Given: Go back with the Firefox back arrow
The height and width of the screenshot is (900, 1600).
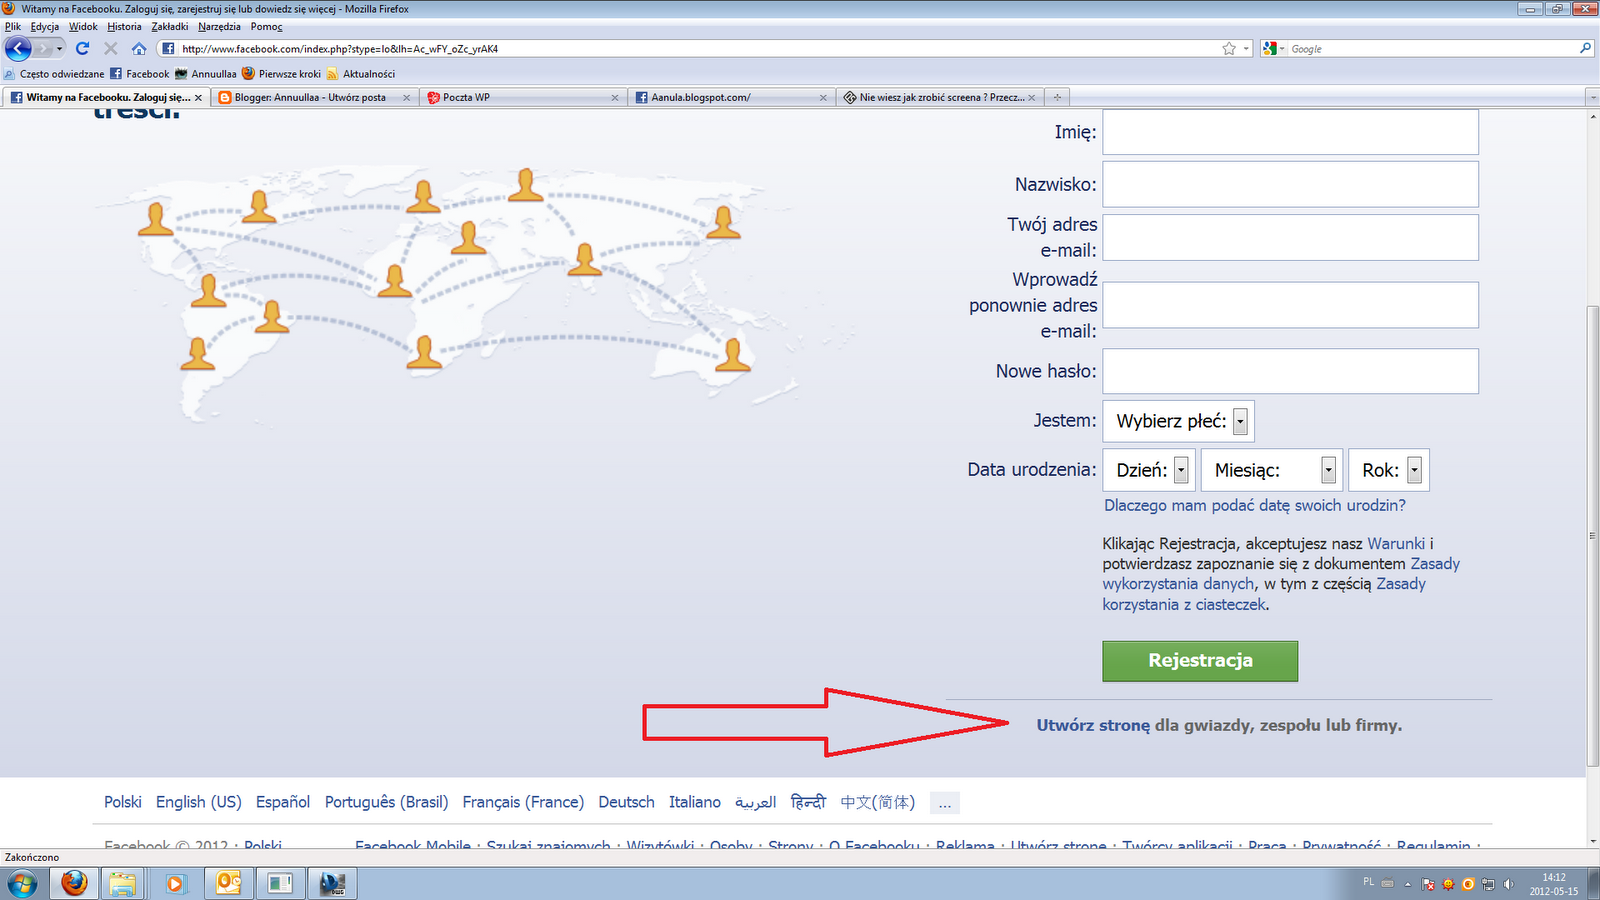Looking at the screenshot, I should pos(18,48).
